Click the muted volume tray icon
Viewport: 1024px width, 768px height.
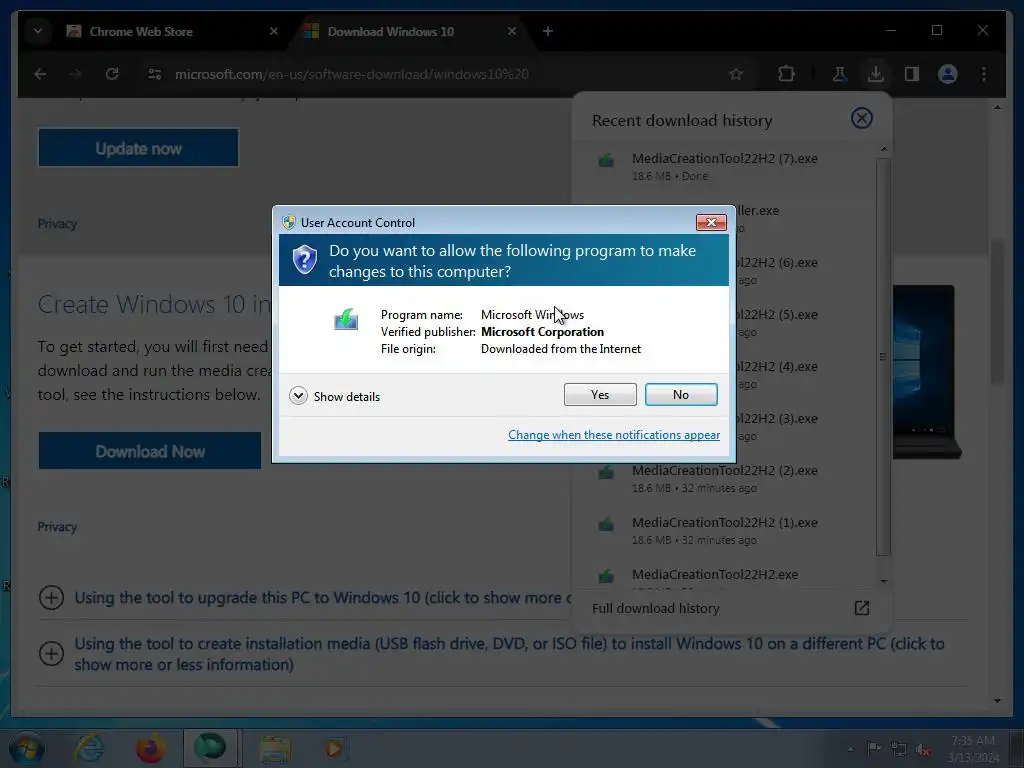tap(923, 750)
